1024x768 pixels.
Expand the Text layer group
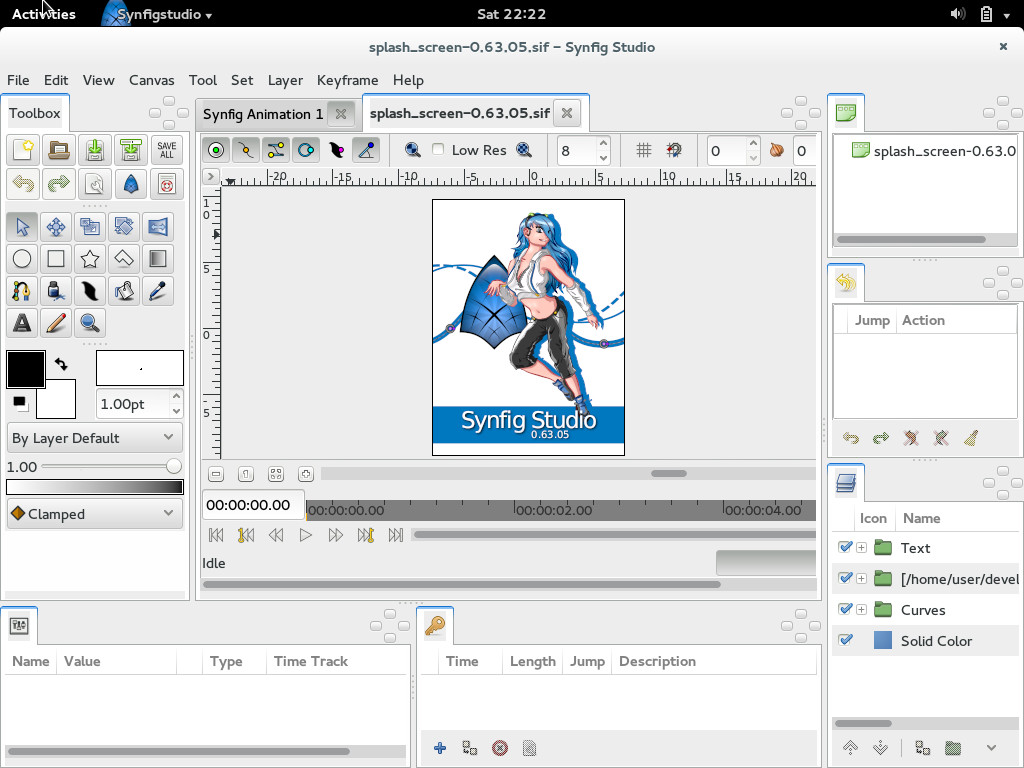tap(861, 548)
